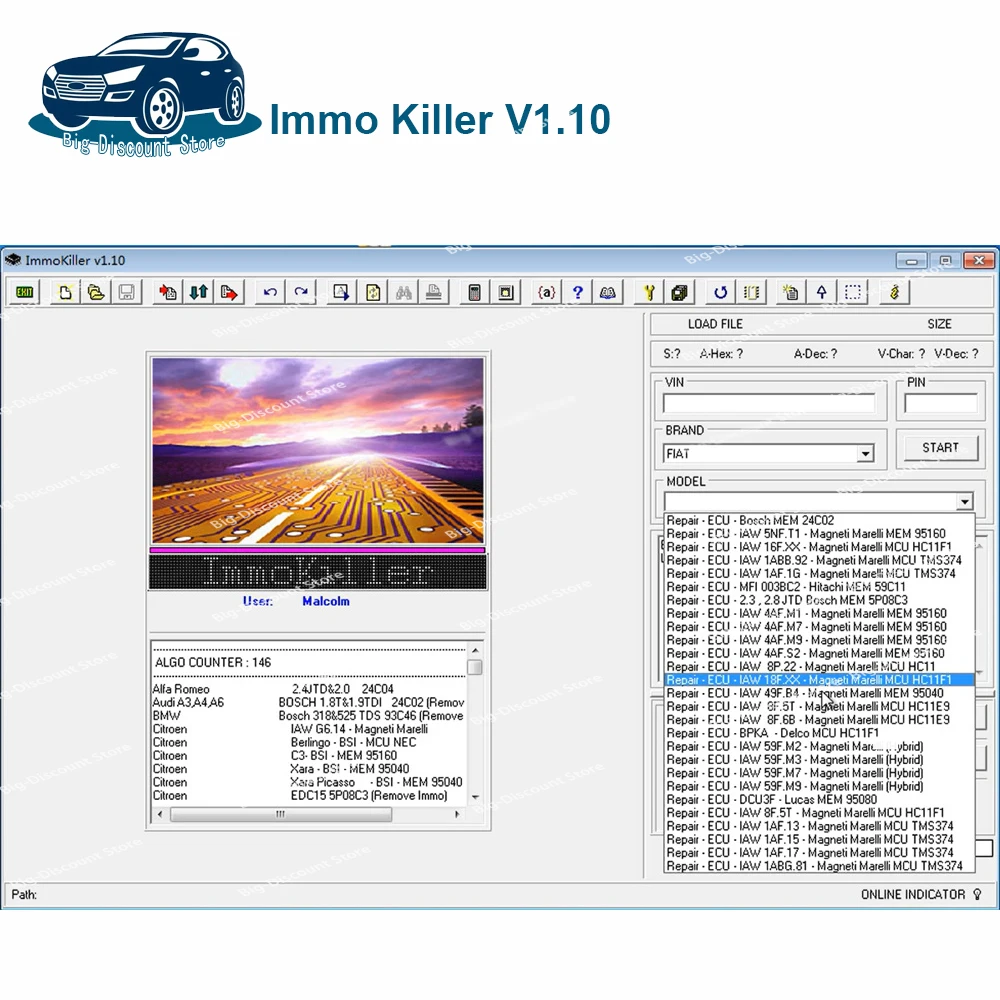The image size is (1000, 1000).
Task: Click the stacked documents icon
Action: (x=680, y=293)
